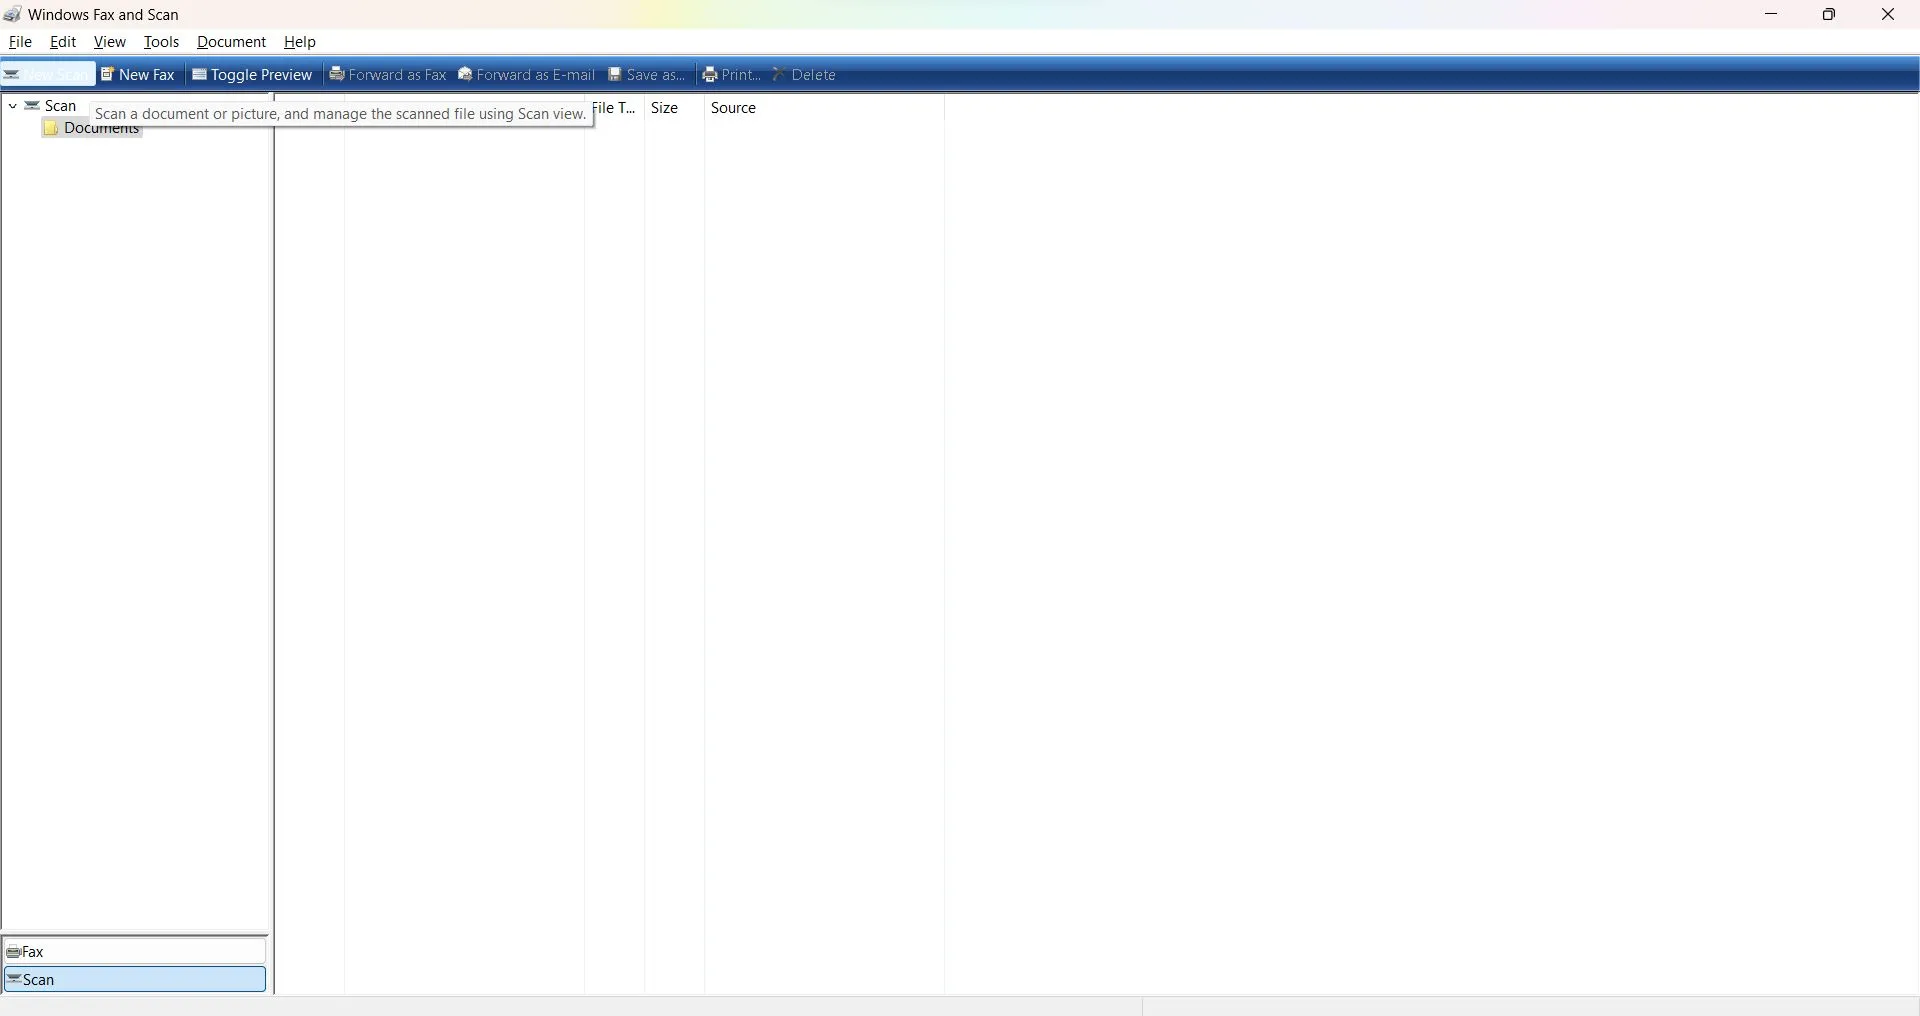Start a New Scan from the toolbar
This screenshot has height=1016, width=1920.
click(48, 74)
